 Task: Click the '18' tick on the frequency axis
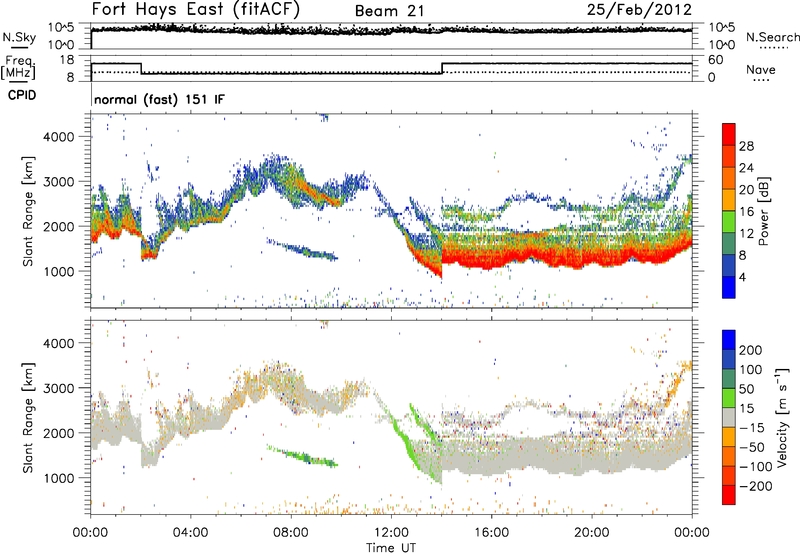[67, 60]
